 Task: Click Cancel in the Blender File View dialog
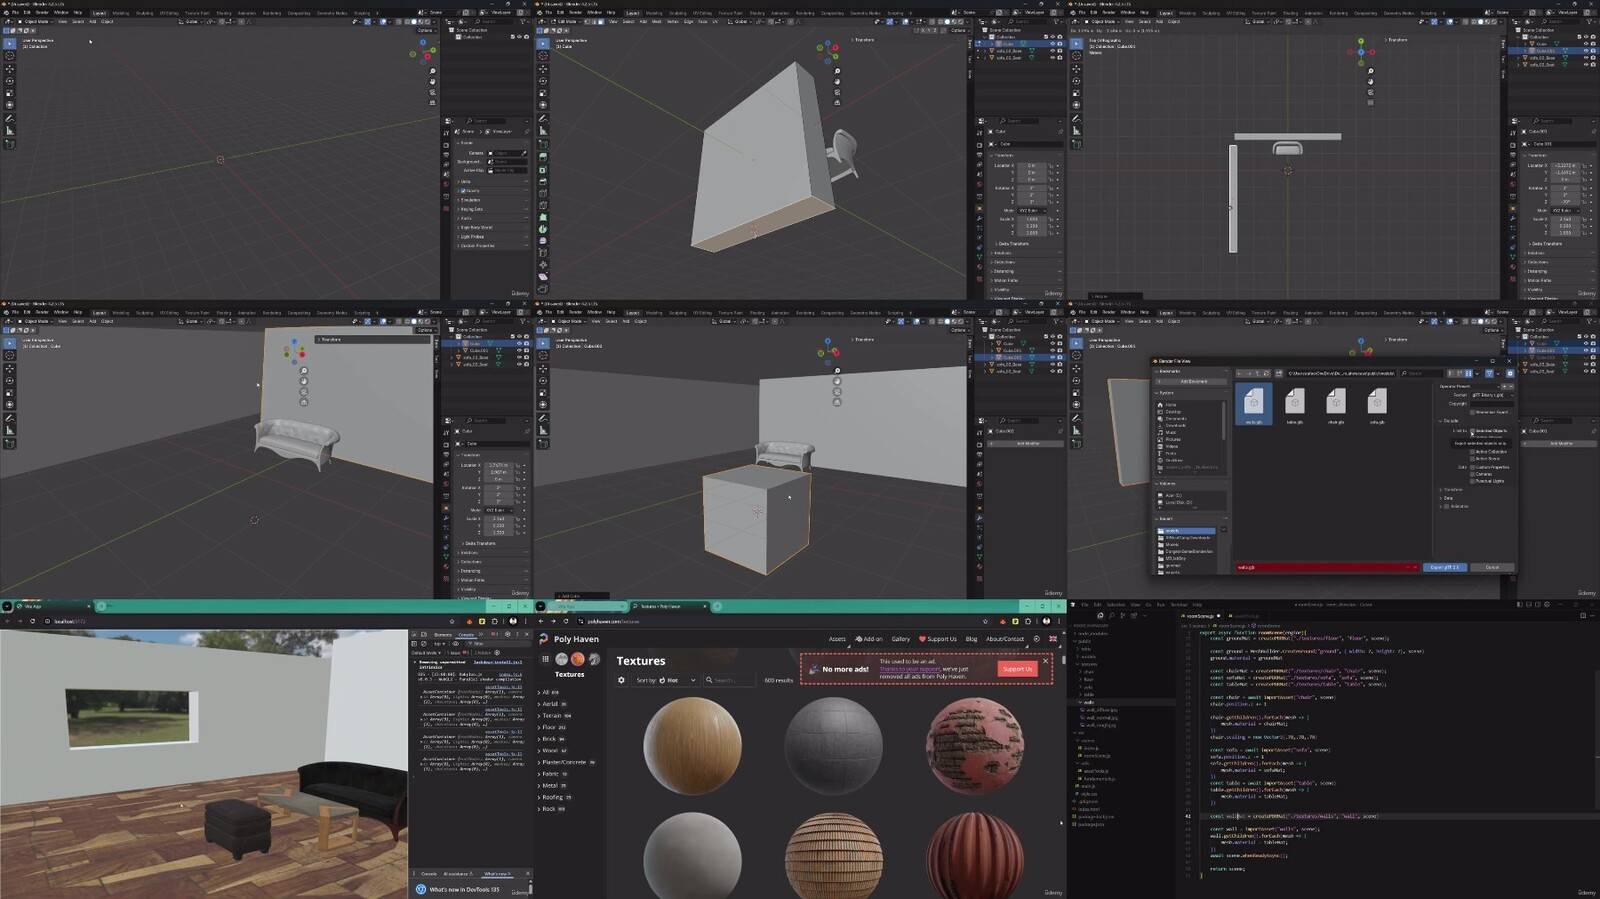click(x=1492, y=567)
